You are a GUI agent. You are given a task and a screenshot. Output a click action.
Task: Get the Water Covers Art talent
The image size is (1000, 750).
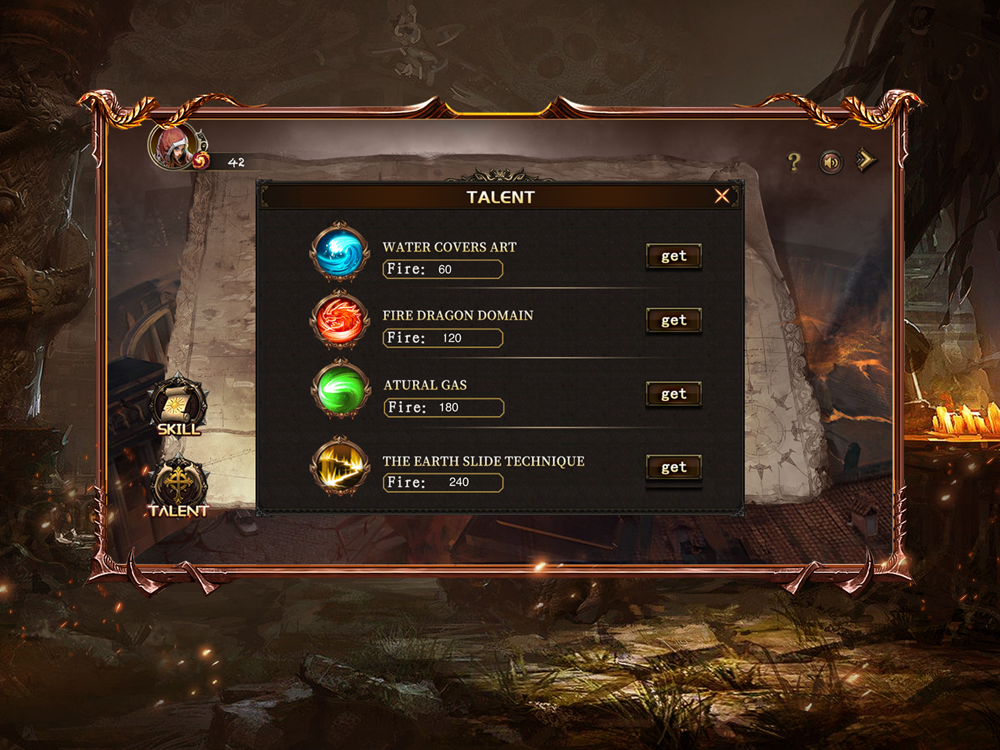pyautogui.click(x=673, y=256)
